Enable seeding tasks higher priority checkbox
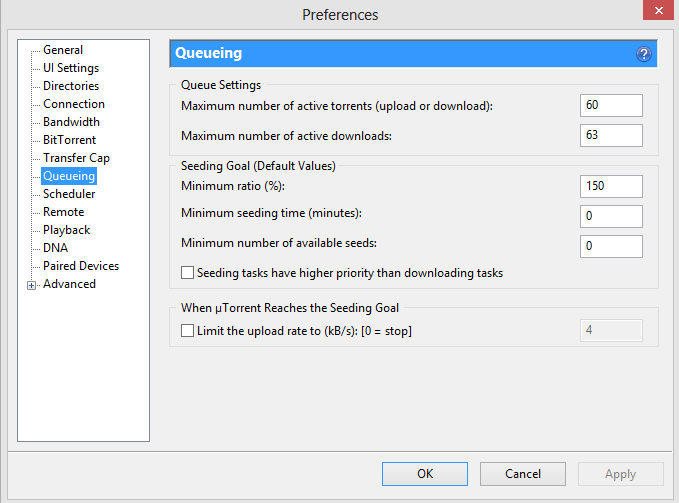The image size is (679, 503). click(187, 273)
